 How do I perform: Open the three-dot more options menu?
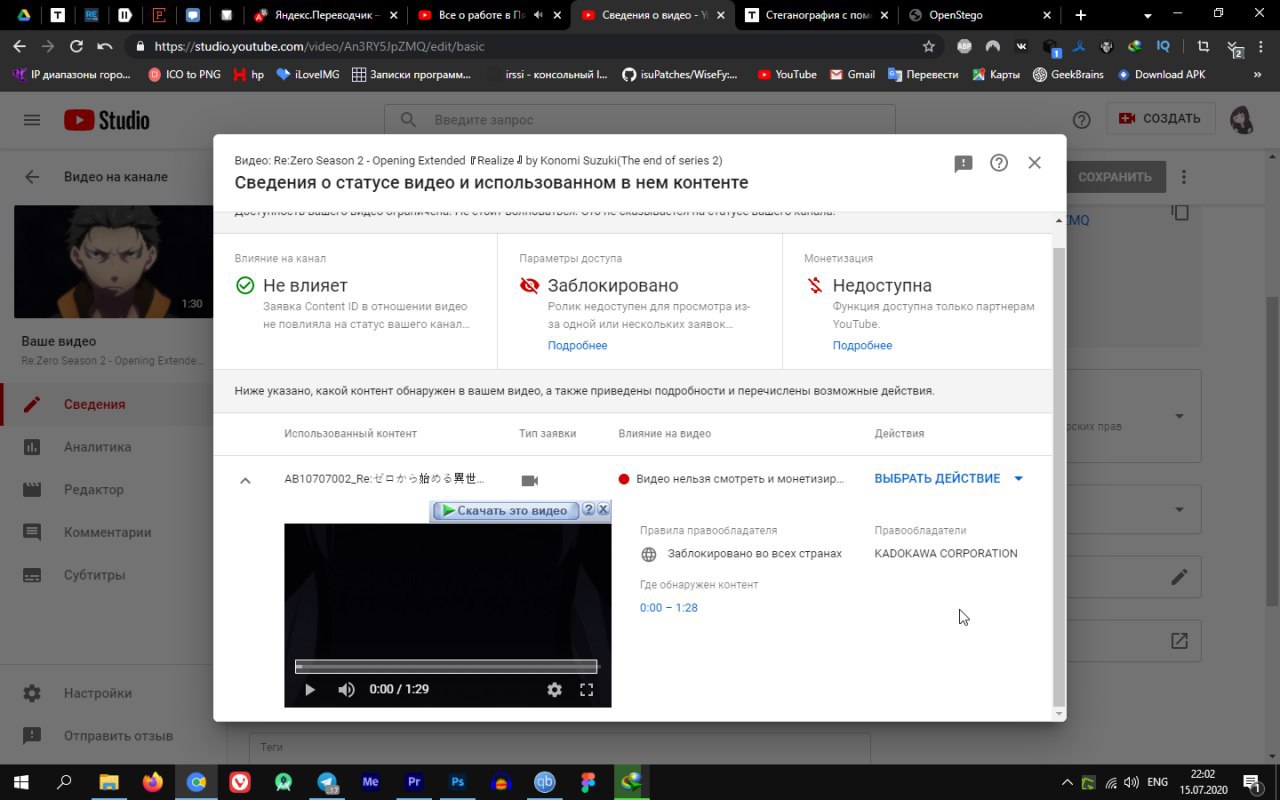tap(1184, 177)
